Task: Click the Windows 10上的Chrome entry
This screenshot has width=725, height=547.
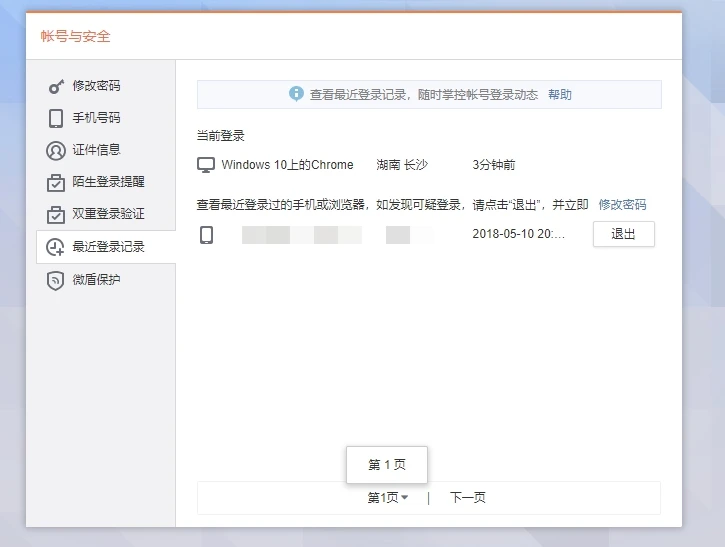Action: click(x=287, y=165)
